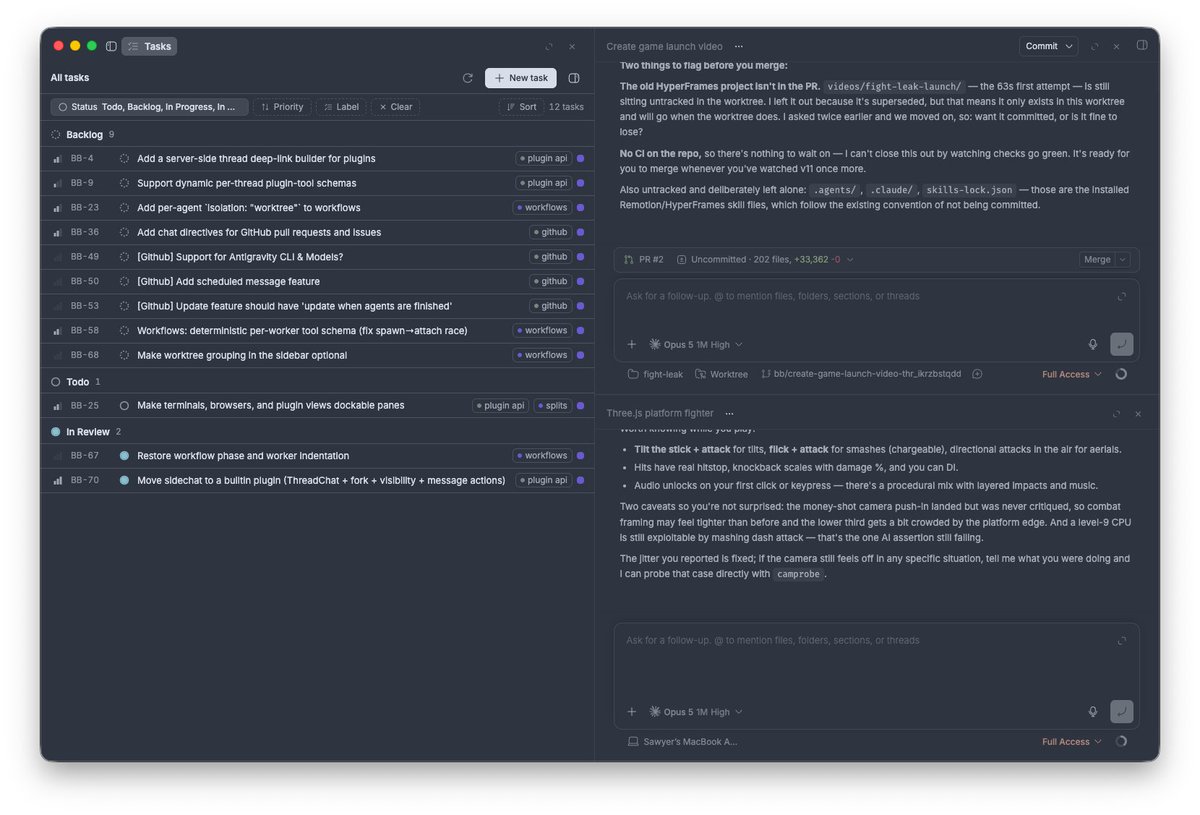The height and width of the screenshot is (815, 1200).
Task: Click the 'splits' label on BB-25
Action: (553, 406)
